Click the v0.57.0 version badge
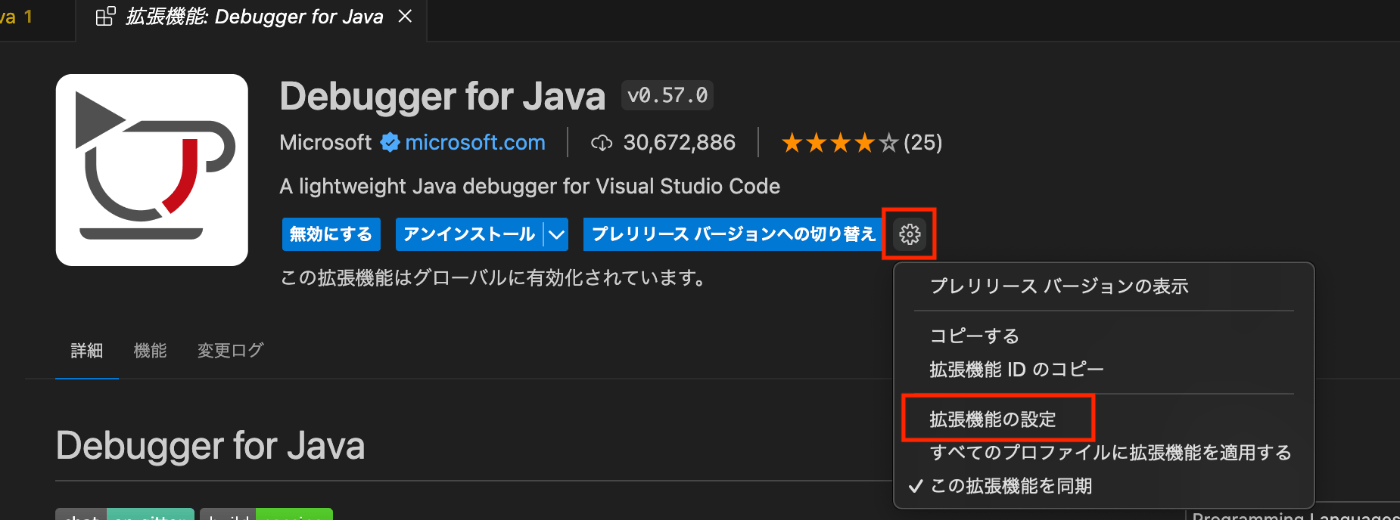This screenshot has width=1400, height=520. coord(667,96)
